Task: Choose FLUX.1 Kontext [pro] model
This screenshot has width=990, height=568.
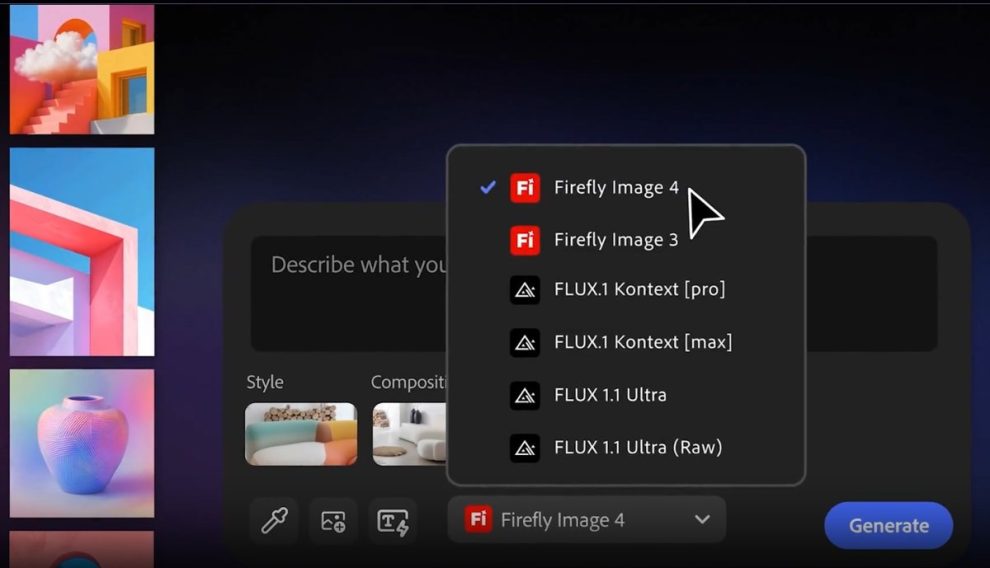Action: click(x=639, y=290)
